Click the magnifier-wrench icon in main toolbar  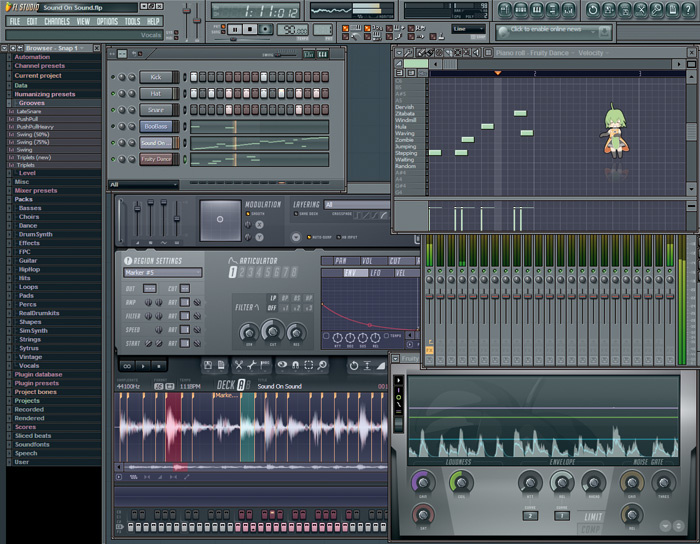pyautogui.click(x=657, y=10)
